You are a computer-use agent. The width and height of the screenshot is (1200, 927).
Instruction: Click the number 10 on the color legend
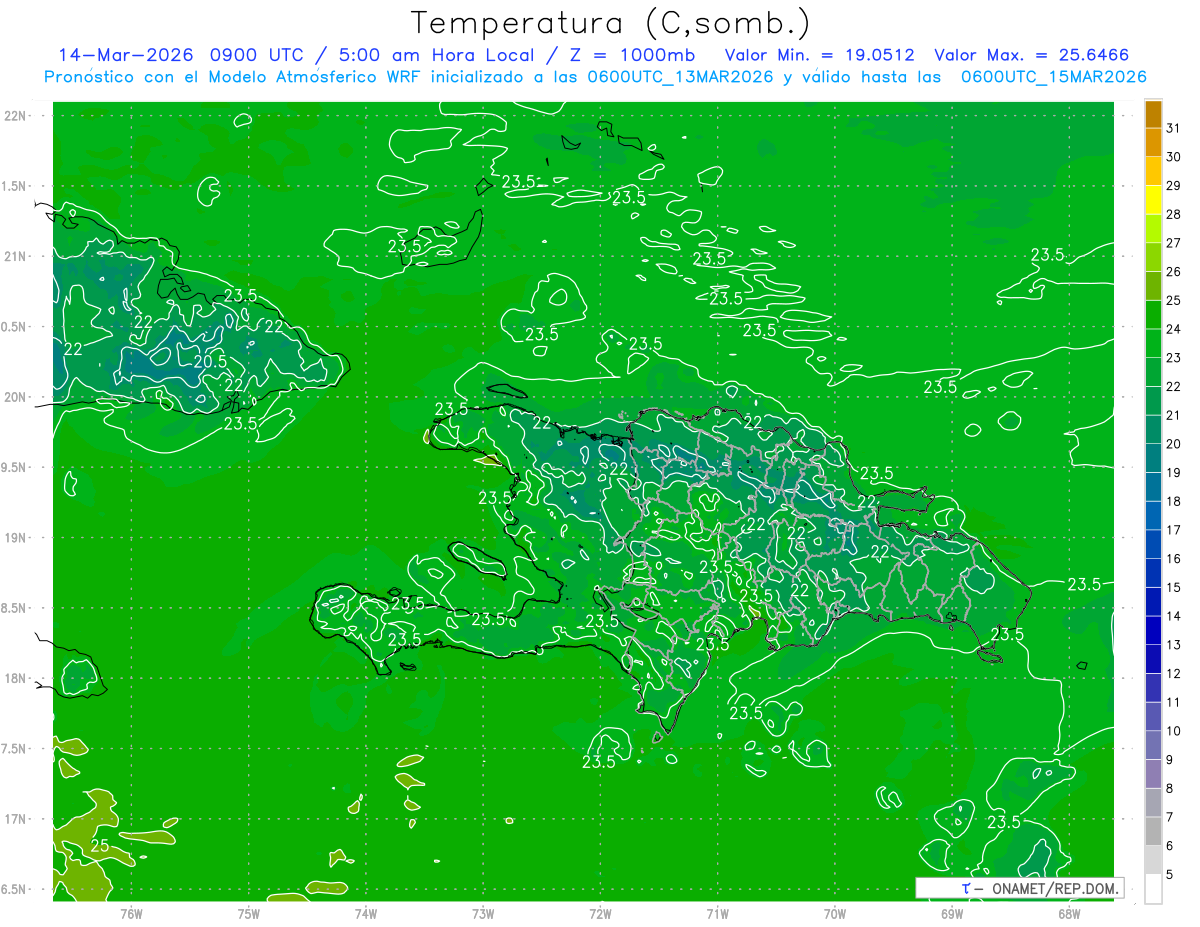point(1174,731)
